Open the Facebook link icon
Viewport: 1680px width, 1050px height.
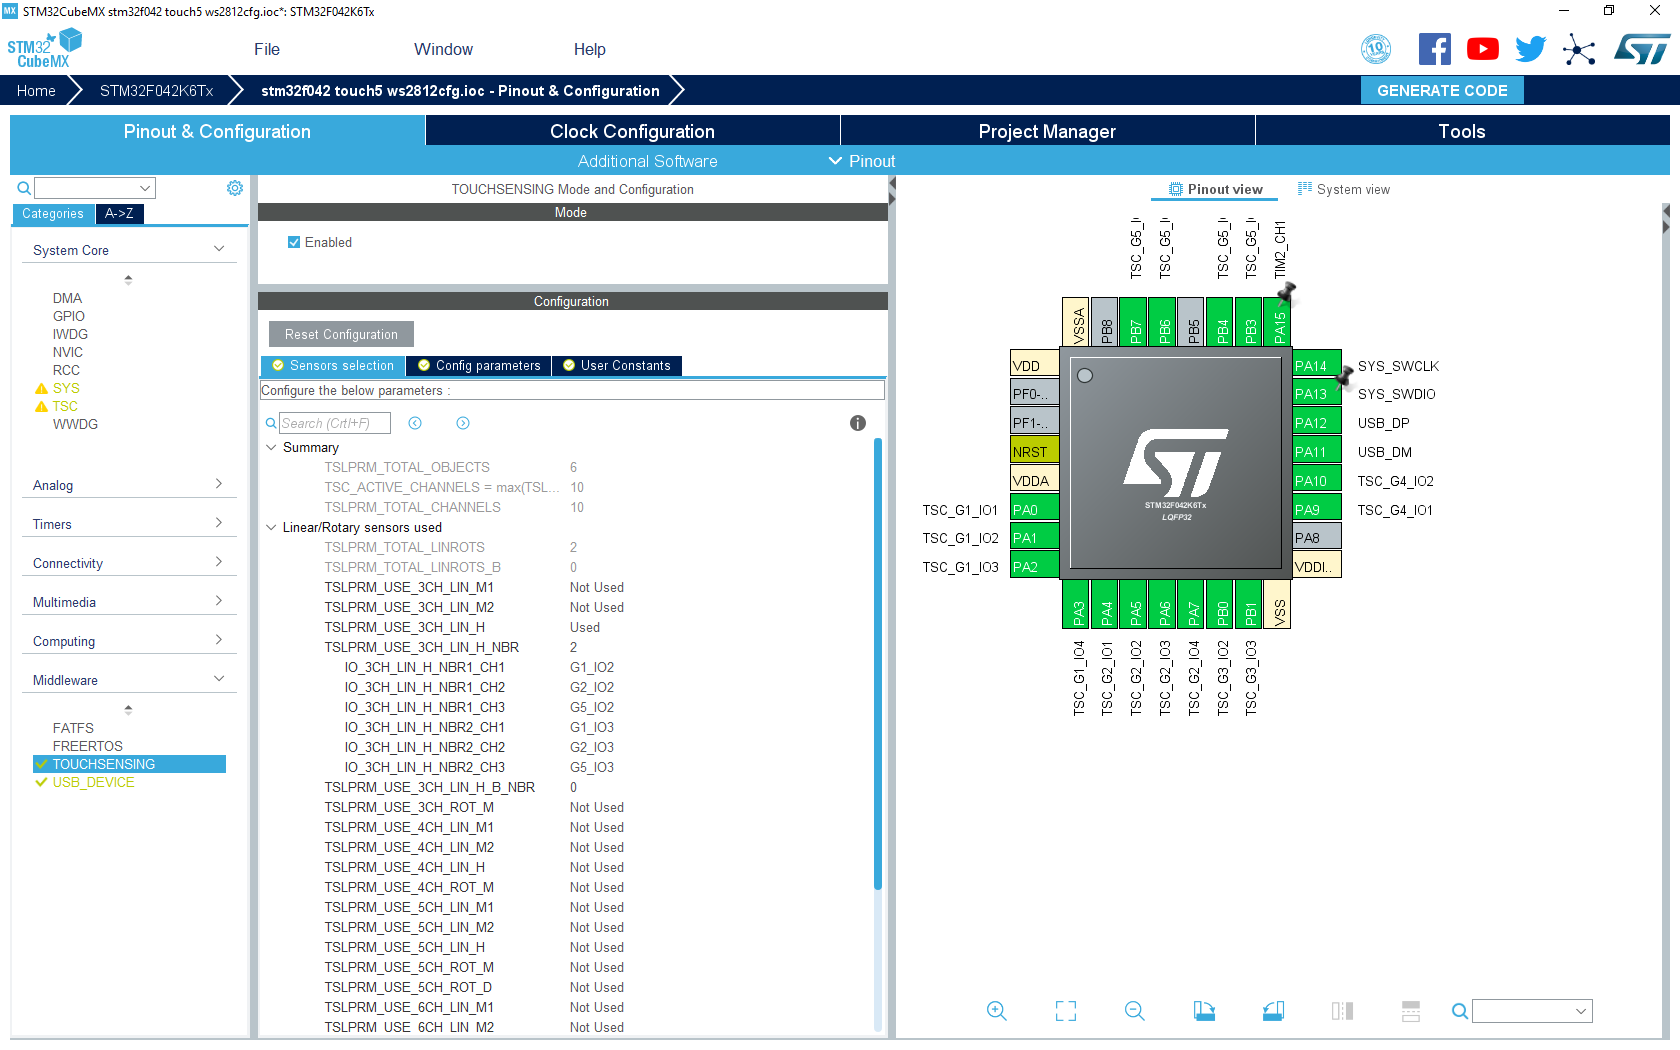(1434, 49)
